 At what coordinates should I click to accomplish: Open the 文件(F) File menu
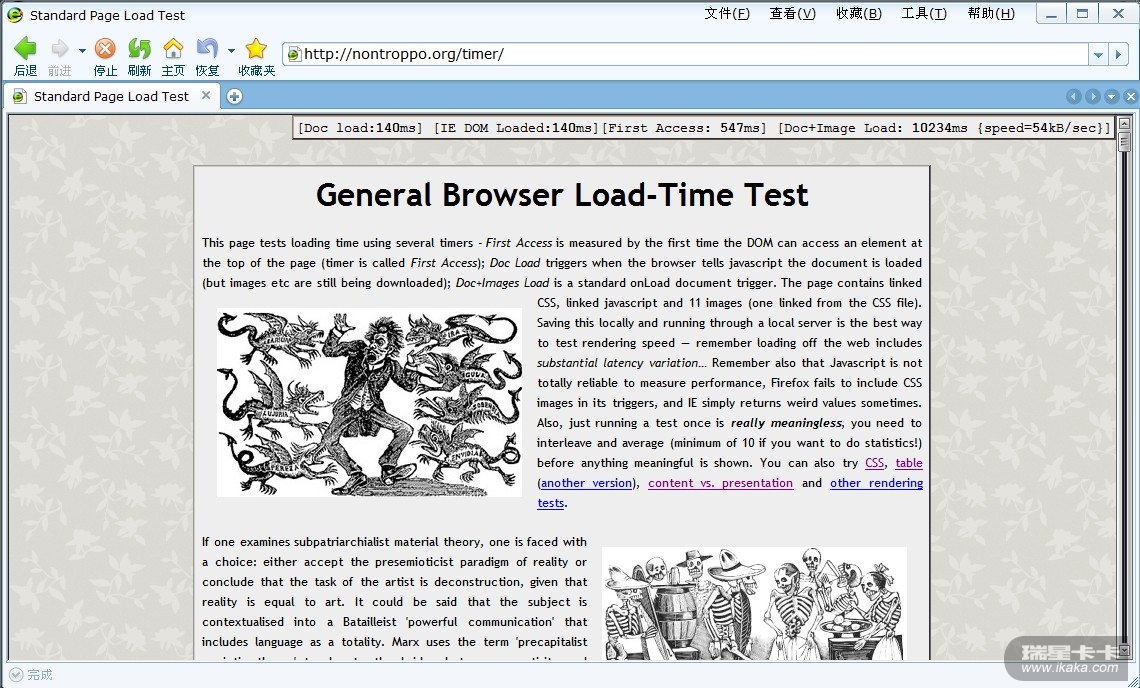(726, 13)
